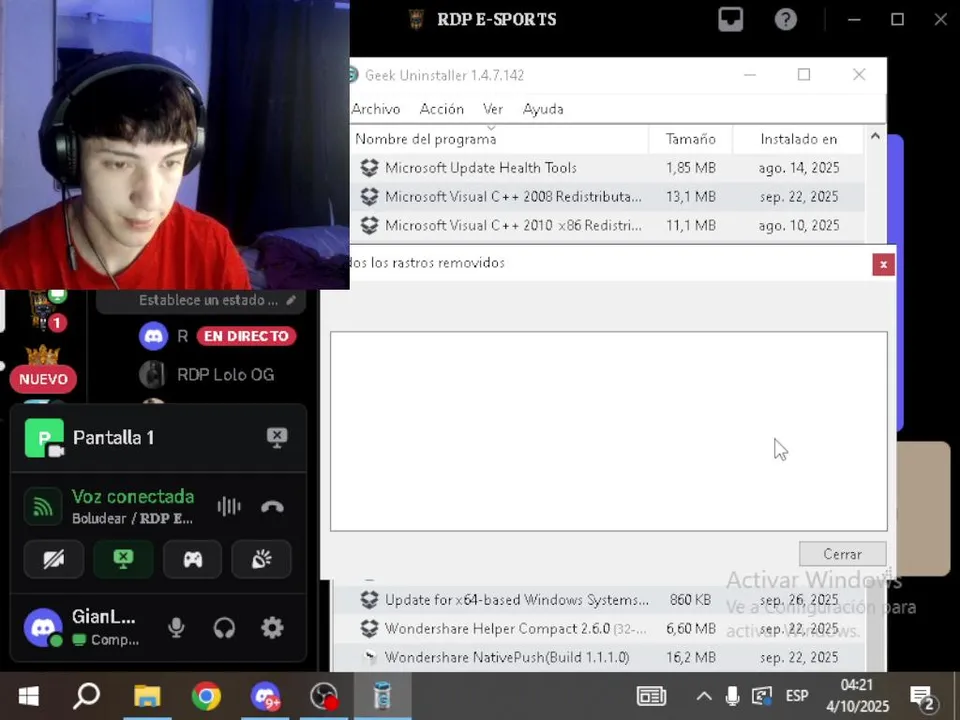The image size is (960, 720).
Task: Select Wondershare NativePush(Build 1.1.1.0) row
Action: tap(598, 658)
